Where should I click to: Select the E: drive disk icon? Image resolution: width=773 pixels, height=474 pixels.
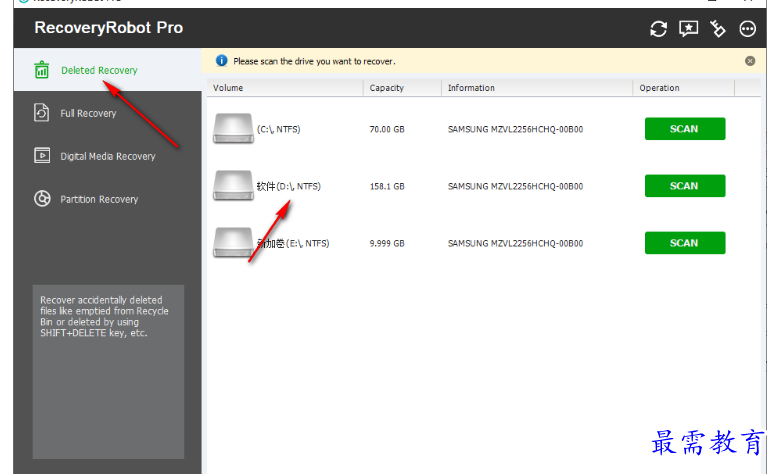(233, 243)
